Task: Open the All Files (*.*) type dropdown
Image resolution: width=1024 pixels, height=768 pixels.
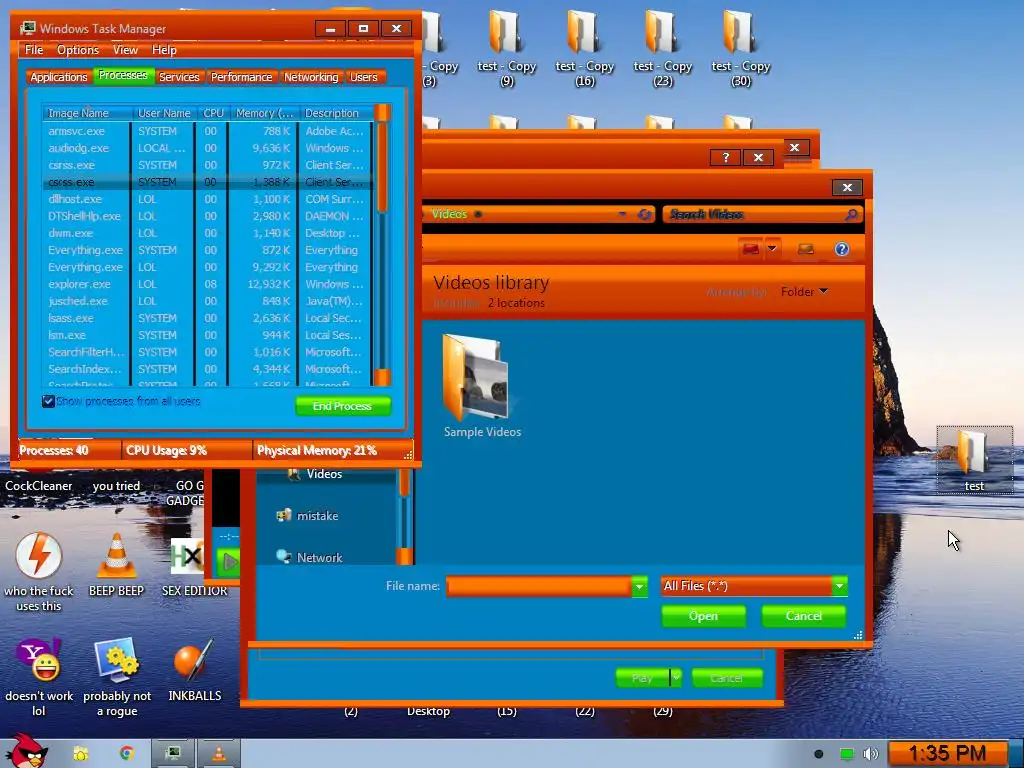Action: point(754,586)
